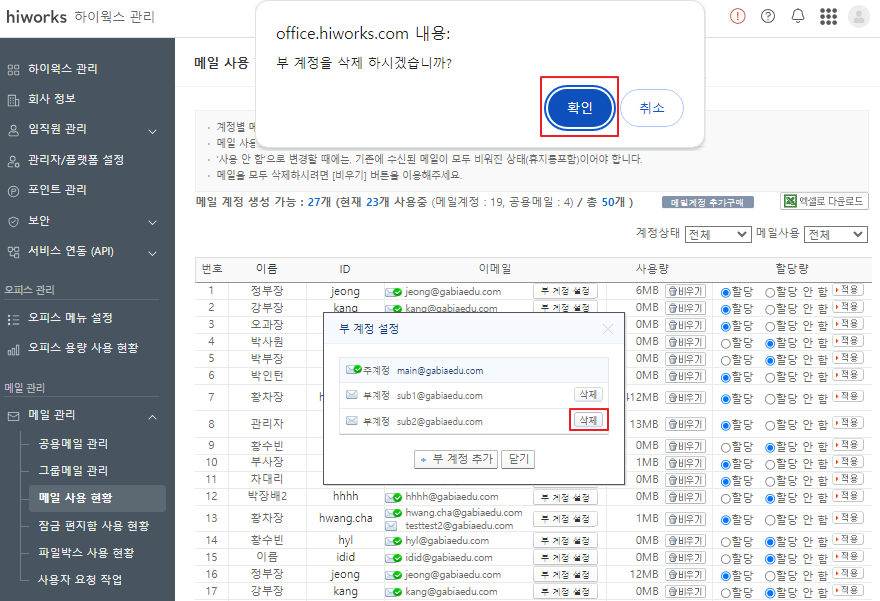Select 할당 안 함 radio for row 1
The image size is (880, 601).
[x=769, y=292]
